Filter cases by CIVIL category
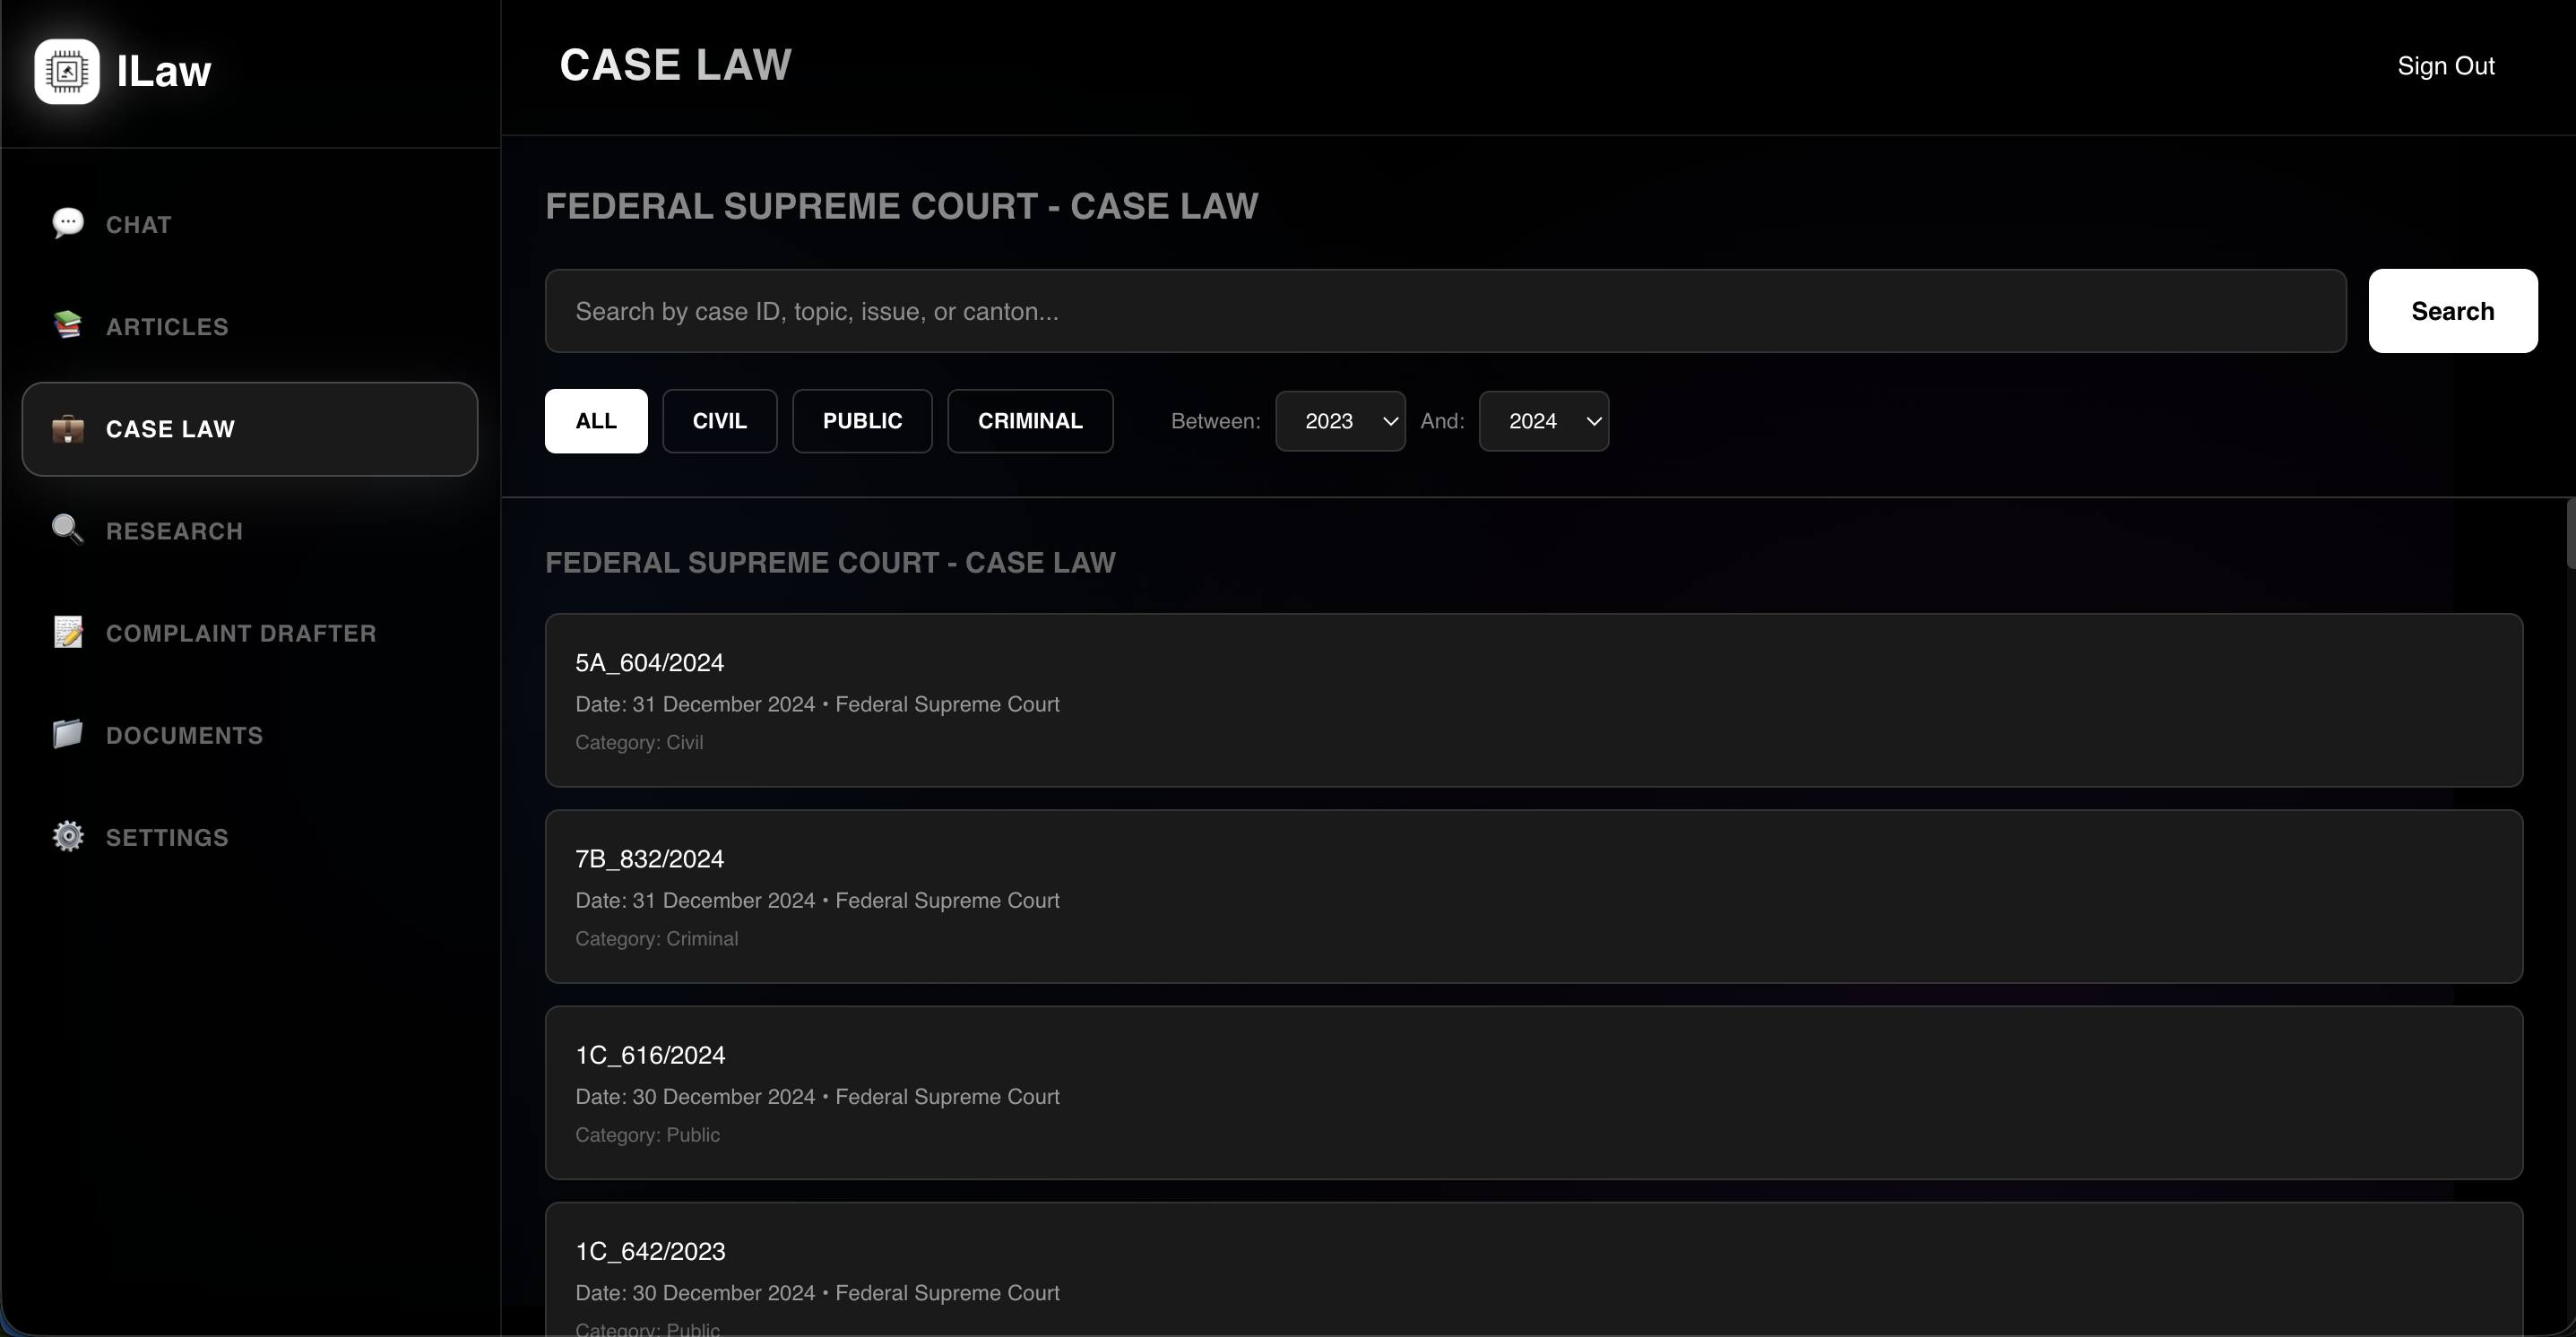The width and height of the screenshot is (2576, 1337). [719, 421]
